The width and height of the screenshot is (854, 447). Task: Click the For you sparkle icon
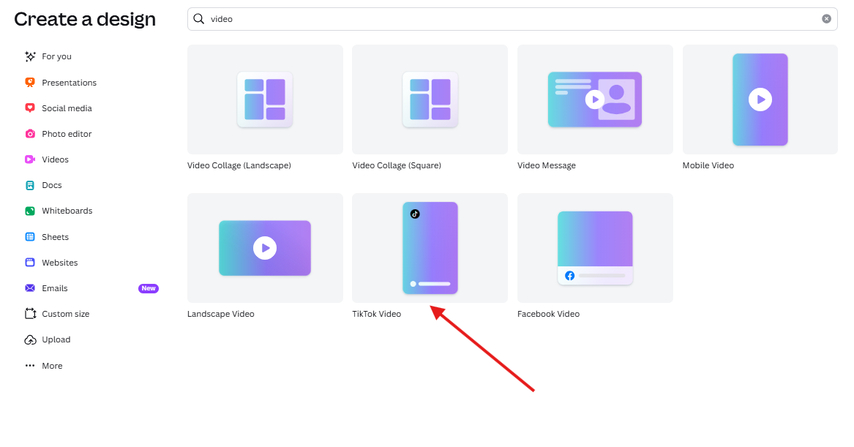click(x=30, y=57)
